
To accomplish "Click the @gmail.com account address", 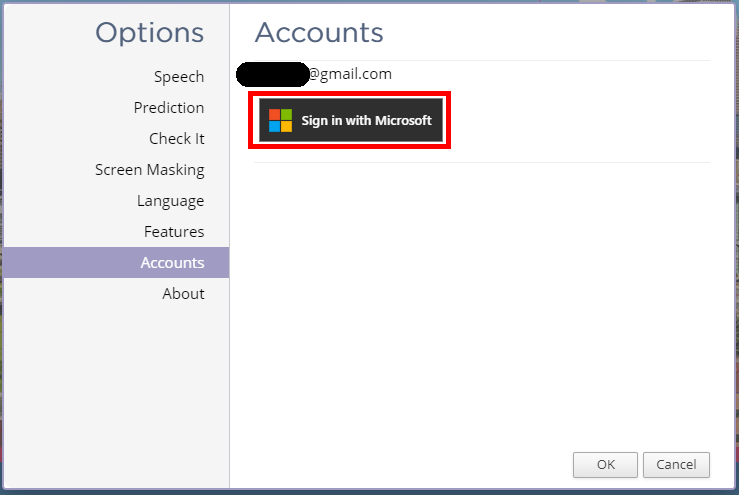I will pyautogui.click(x=350, y=74).
